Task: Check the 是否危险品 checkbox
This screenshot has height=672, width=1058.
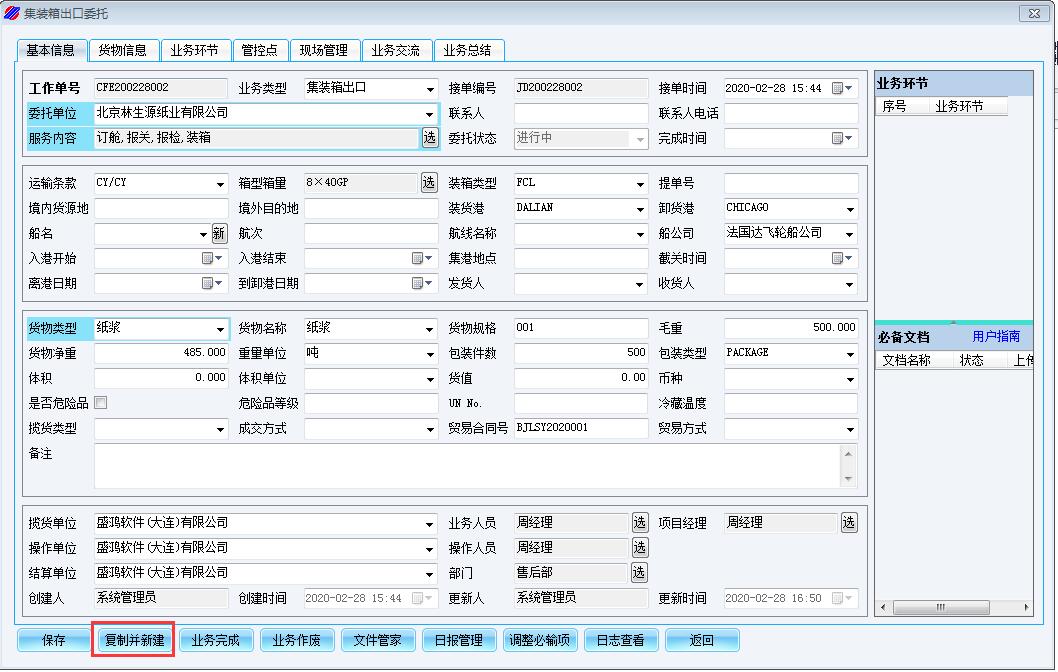Action: tap(100, 403)
